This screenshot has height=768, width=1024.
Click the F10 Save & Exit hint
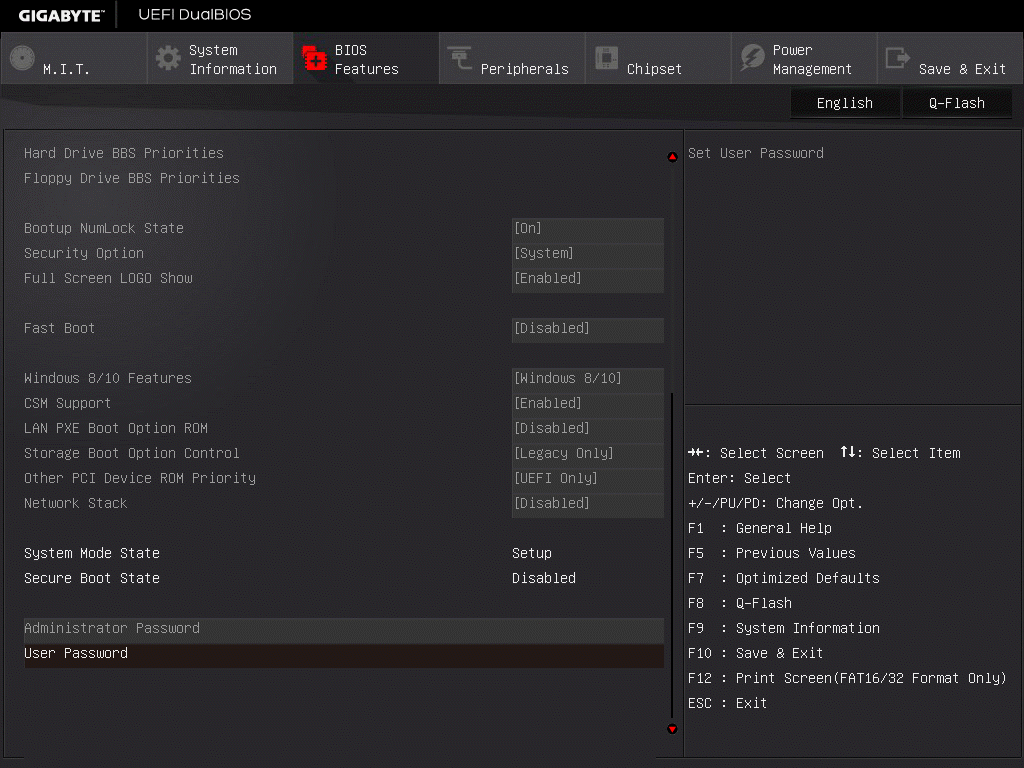[756, 654]
